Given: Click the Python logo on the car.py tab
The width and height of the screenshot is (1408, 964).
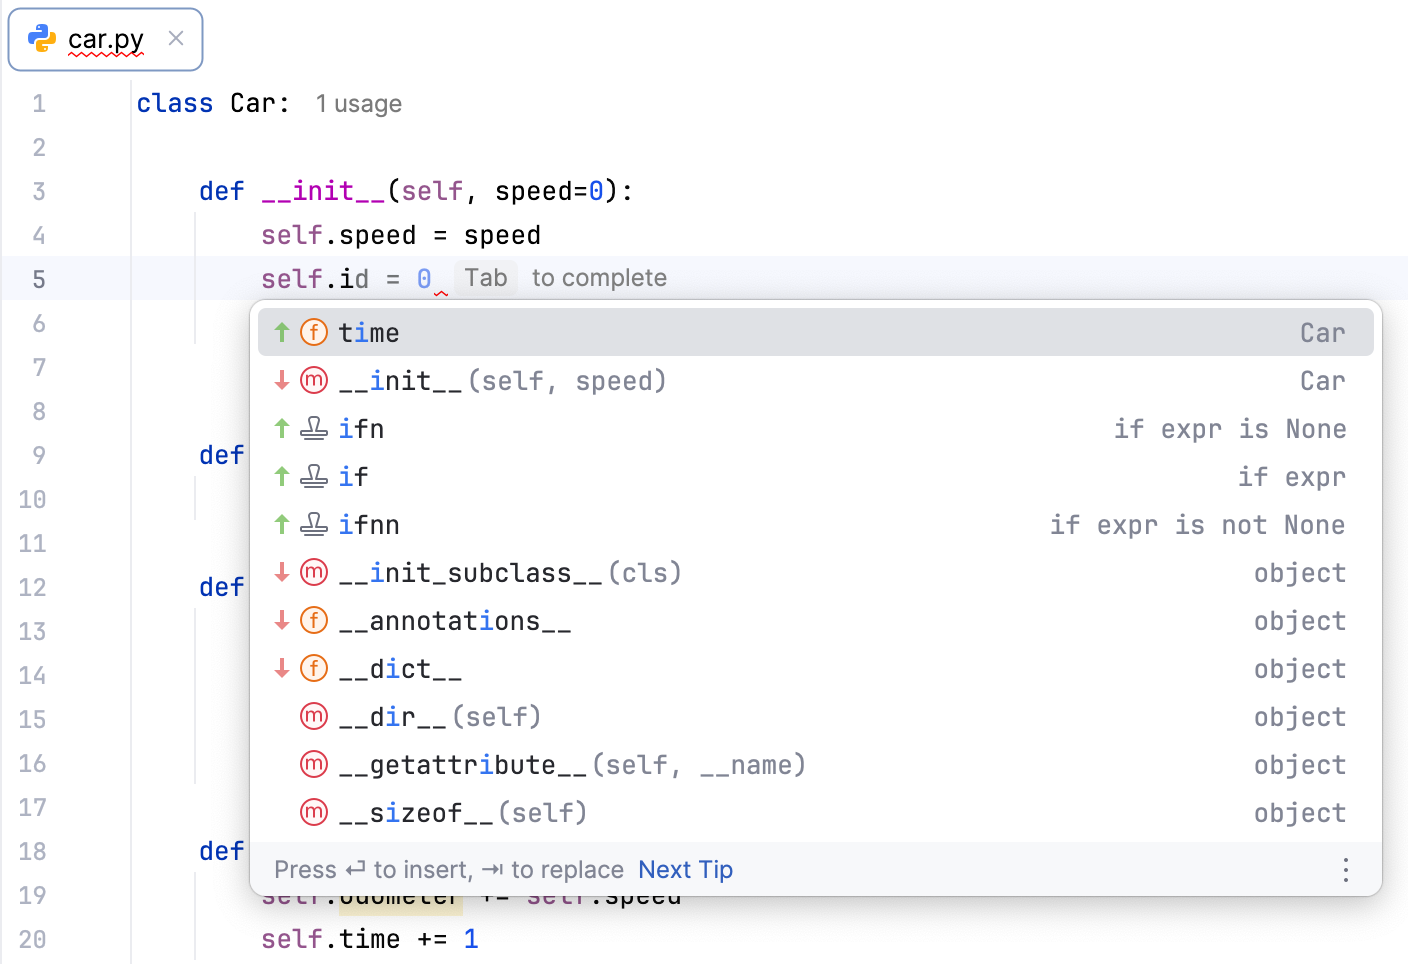Looking at the screenshot, I should click(39, 39).
